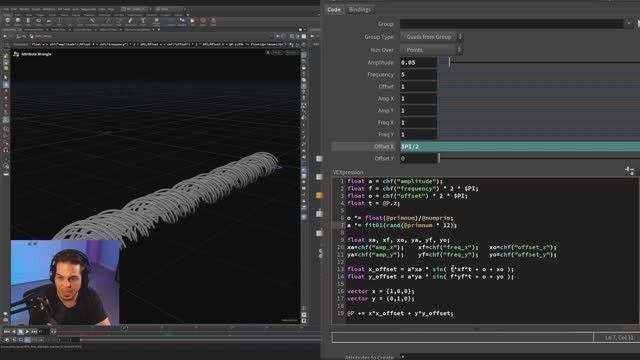Image resolution: width=640 pixels, height=360 pixels.
Task: Open the Attributes to Create dropdown arrow
Action: [403, 357]
